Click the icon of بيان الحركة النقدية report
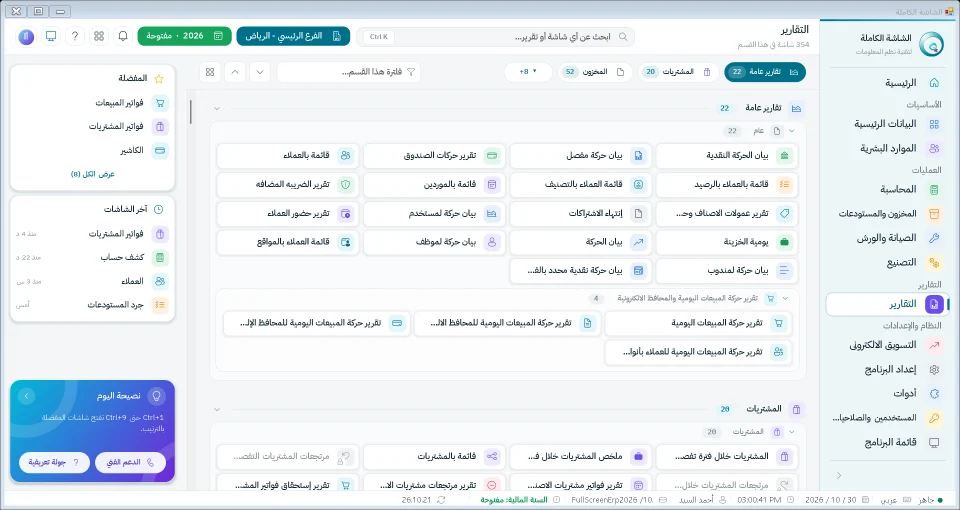Screen dimensions: 960x510 784,156
